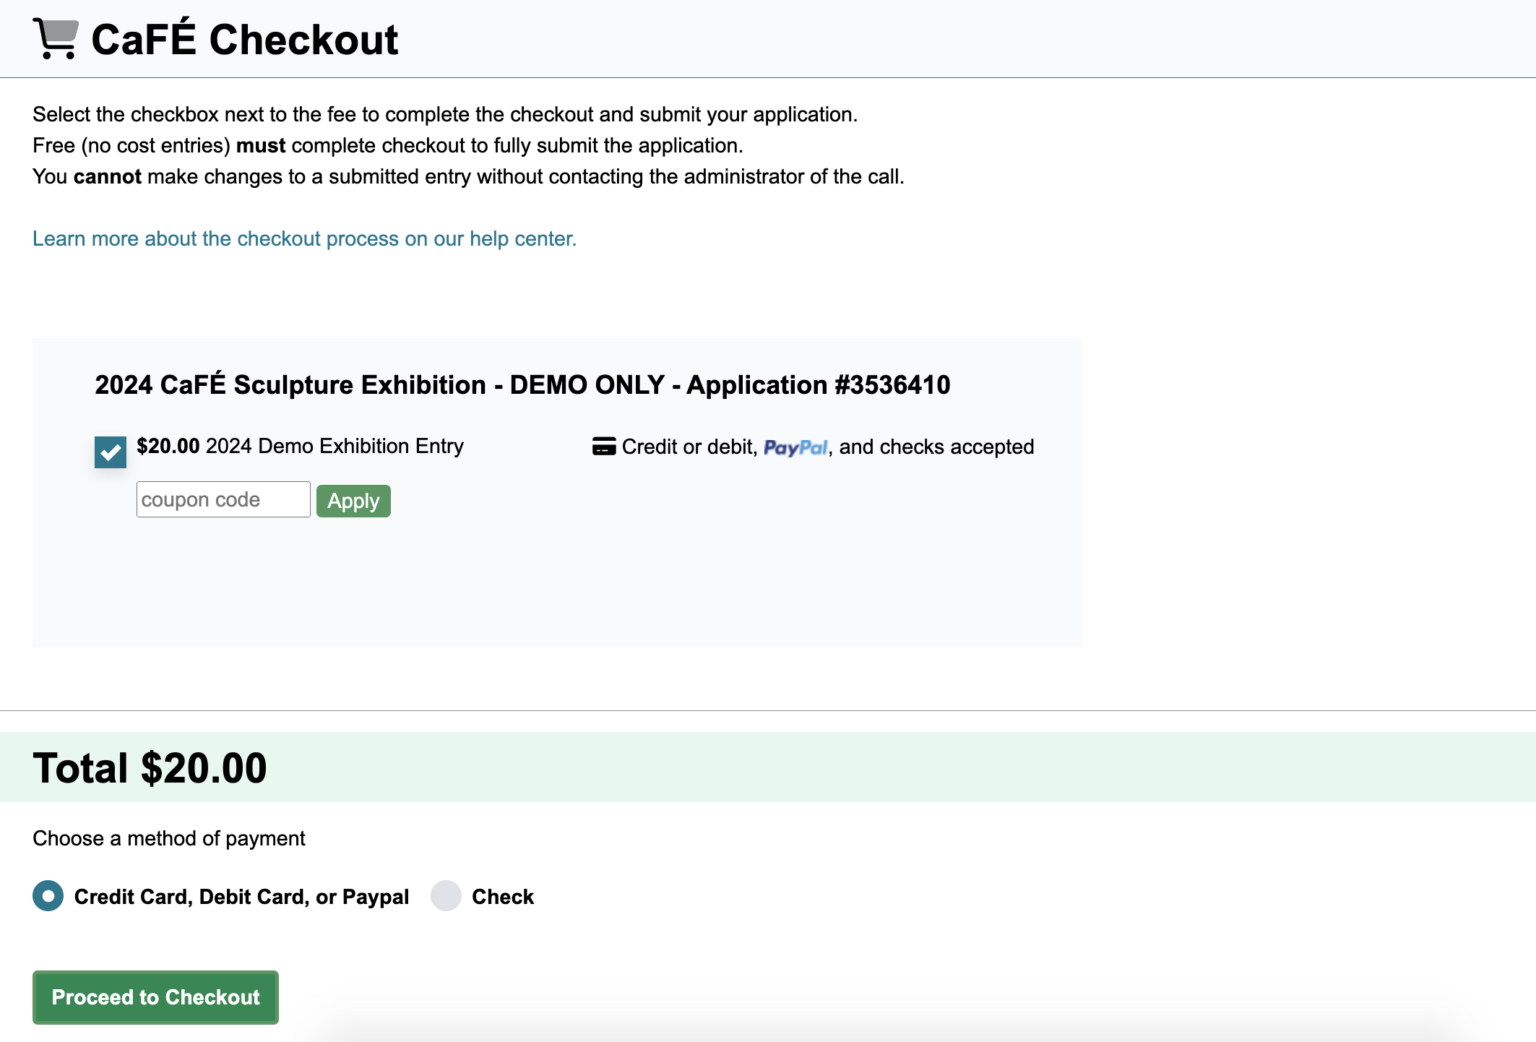Select the Credit Card, Debit Card, or Paypal radio button
The width and height of the screenshot is (1536, 1042).
[x=48, y=896]
